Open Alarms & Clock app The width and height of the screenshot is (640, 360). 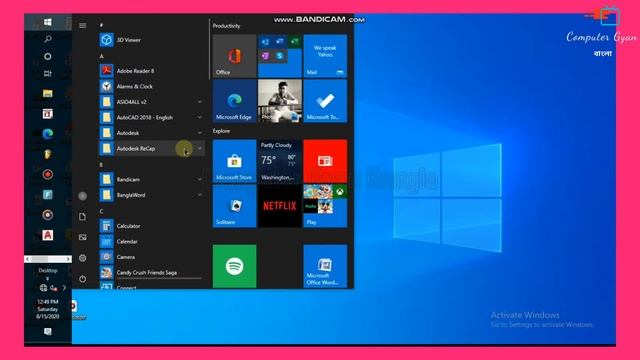[x=151, y=86]
